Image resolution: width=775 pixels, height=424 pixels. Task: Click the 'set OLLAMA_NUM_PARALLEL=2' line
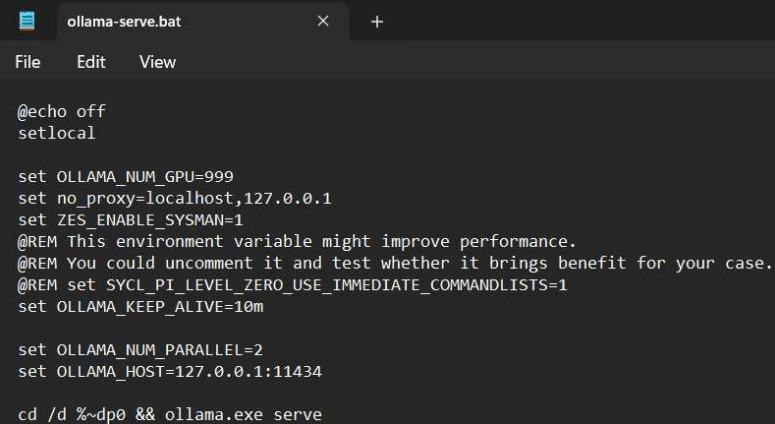pyautogui.click(x=140, y=351)
